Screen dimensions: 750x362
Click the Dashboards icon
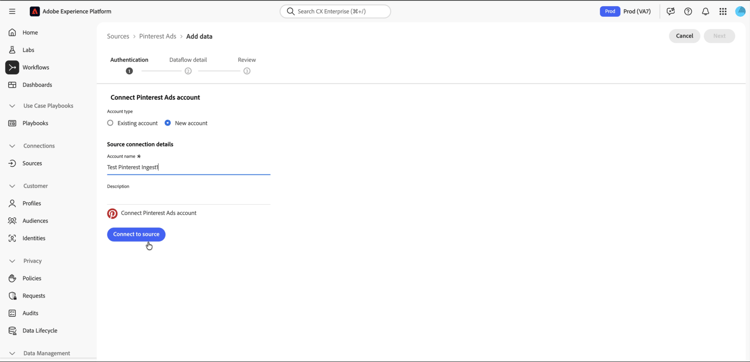(x=12, y=85)
